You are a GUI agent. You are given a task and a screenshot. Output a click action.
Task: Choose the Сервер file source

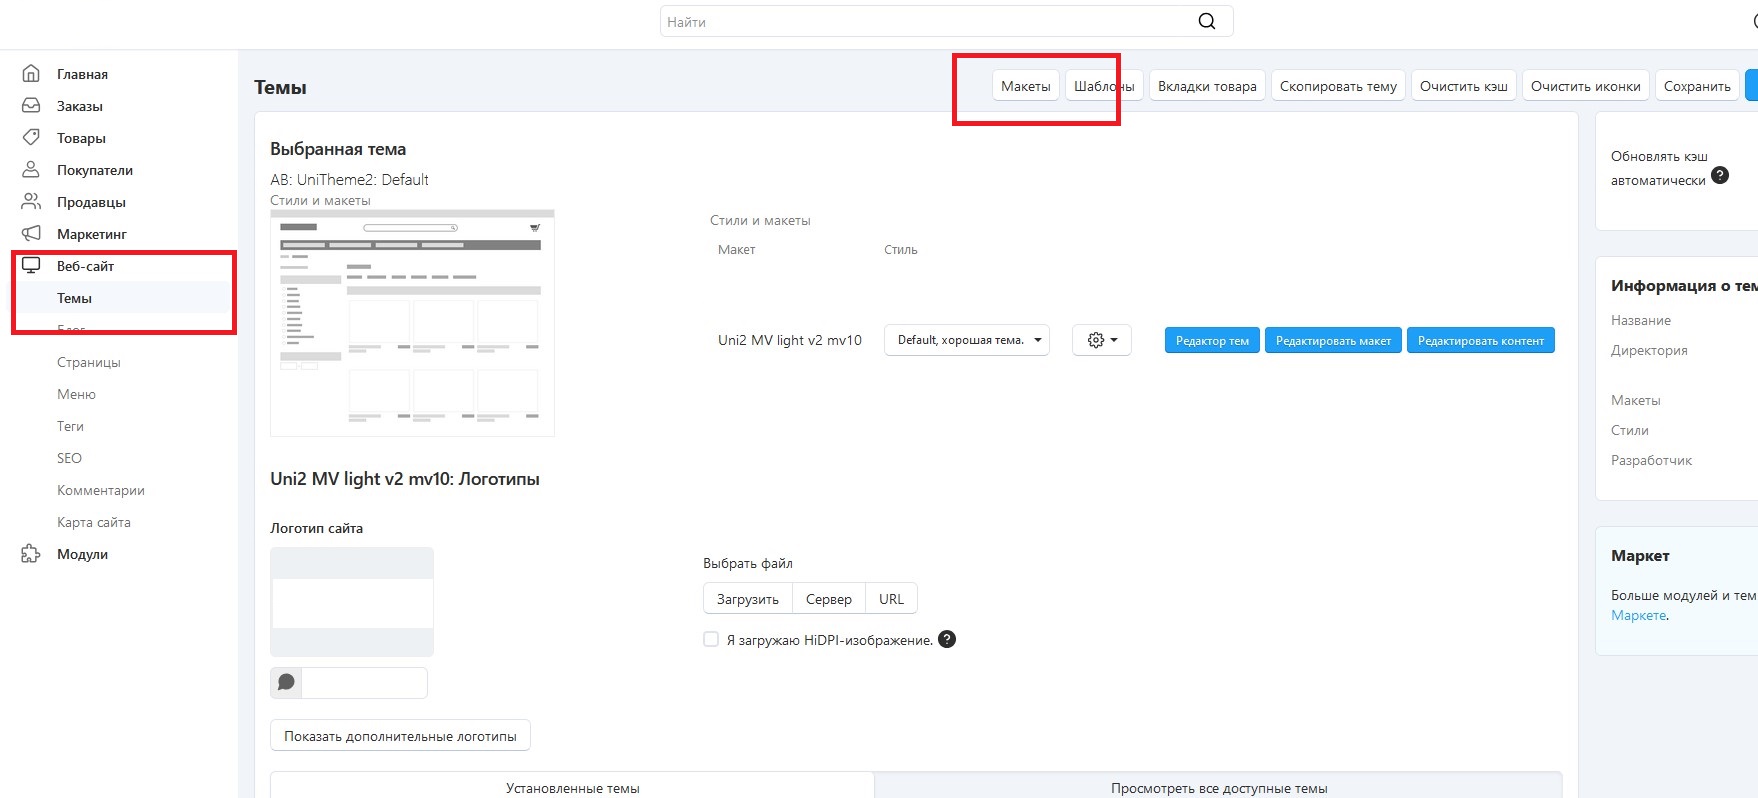tap(829, 599)
